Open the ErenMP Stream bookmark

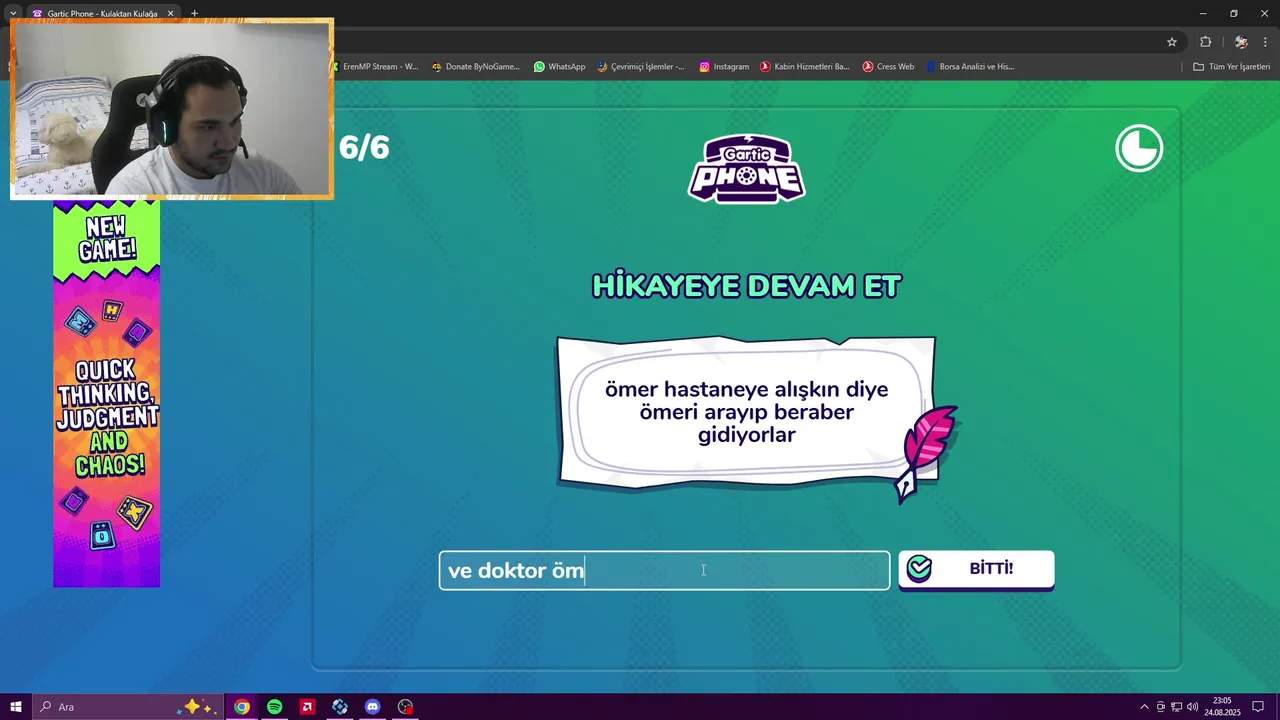coord(375,66)
